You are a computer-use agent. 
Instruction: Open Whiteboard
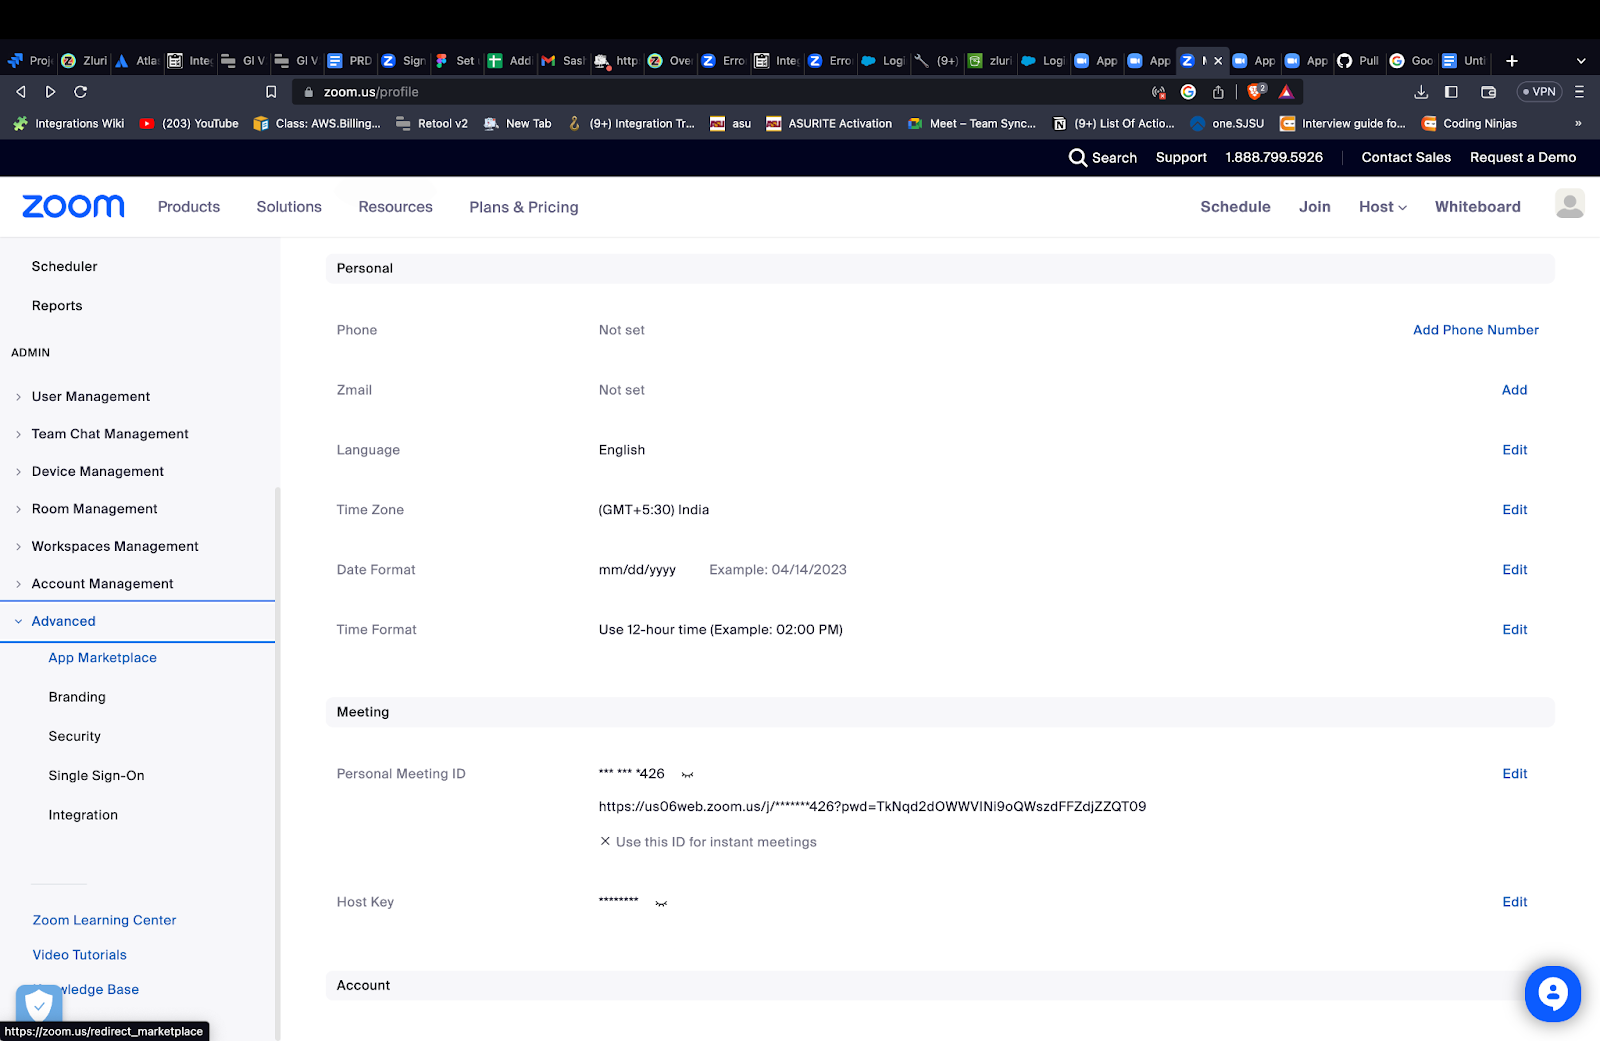click(x=1477, y=207)
